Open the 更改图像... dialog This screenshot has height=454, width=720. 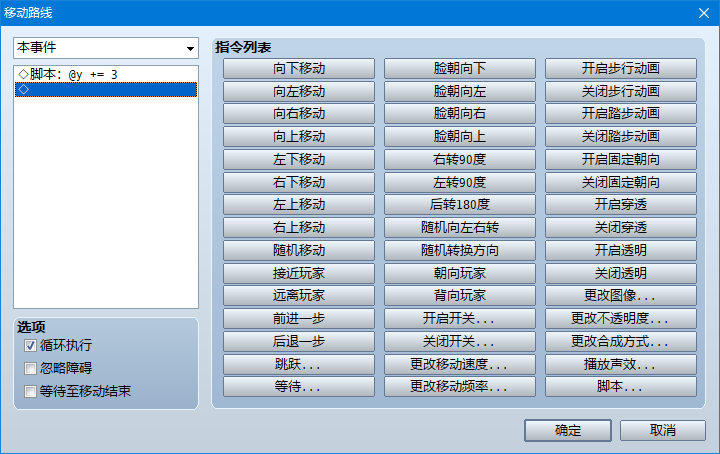(621, 296)
